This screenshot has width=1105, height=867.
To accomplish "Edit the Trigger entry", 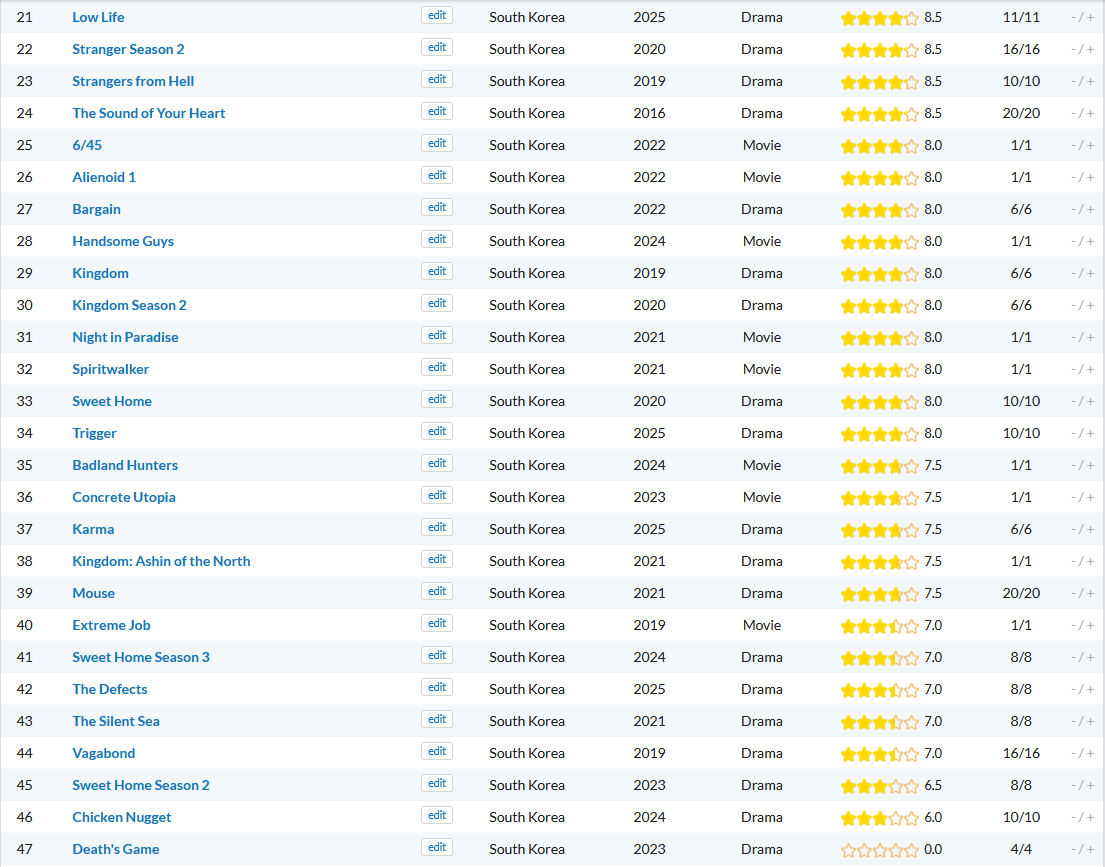I will coord(437,431).
